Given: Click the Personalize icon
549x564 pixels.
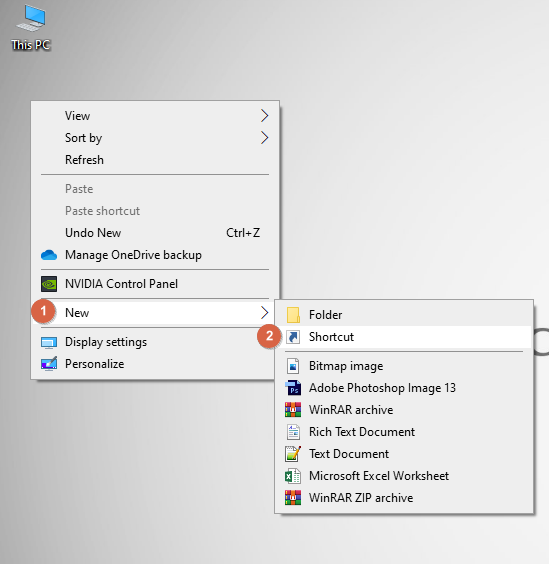Looking at the screenshot, I should 49,364.
